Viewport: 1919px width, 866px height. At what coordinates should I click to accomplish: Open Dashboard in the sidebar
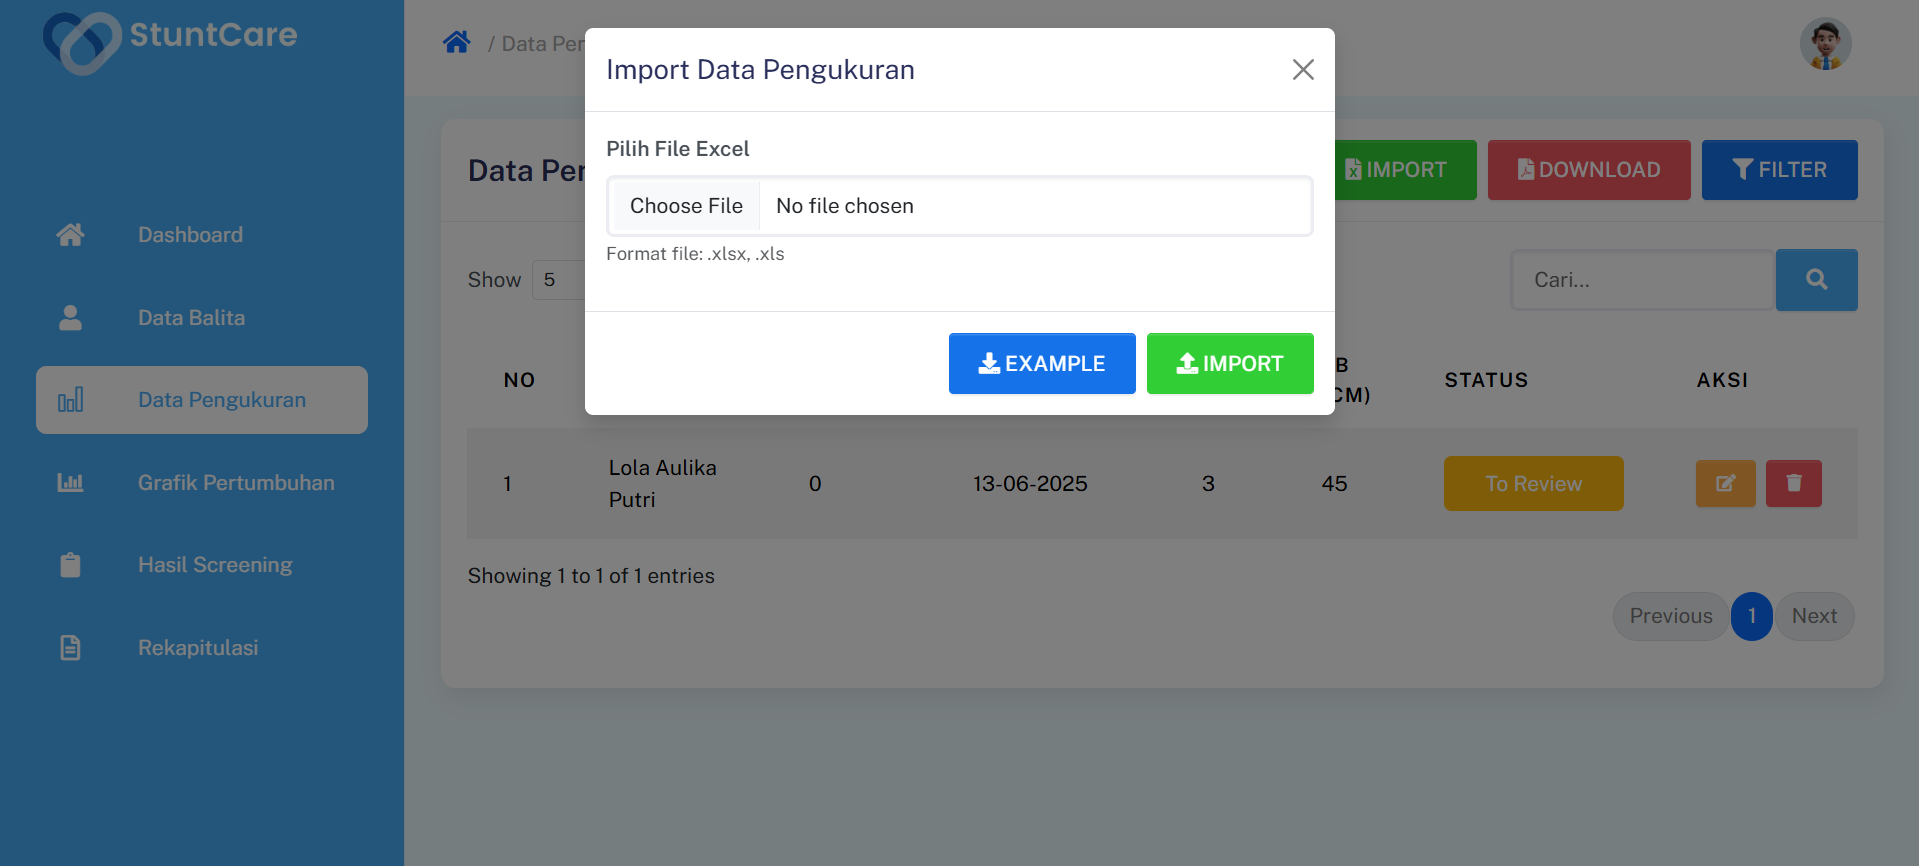(190, 235)
